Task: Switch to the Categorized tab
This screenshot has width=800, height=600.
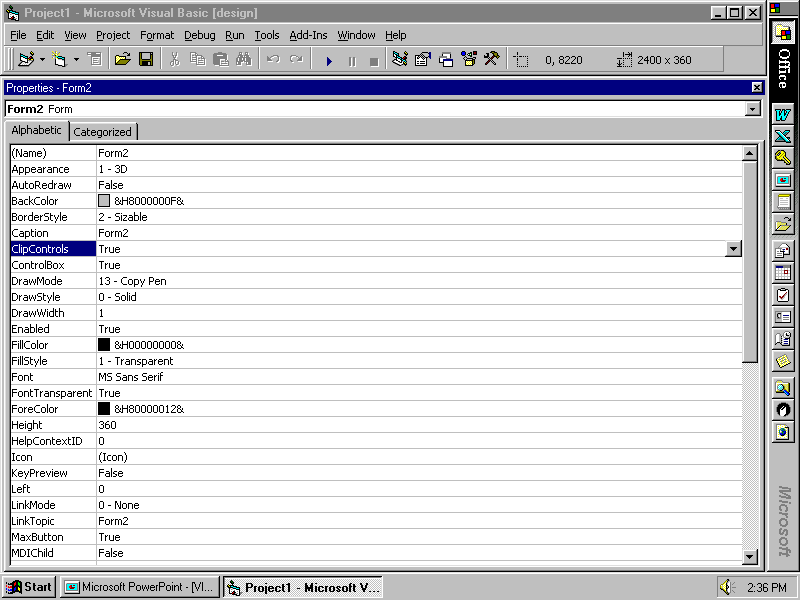Action: click(103, 132)
